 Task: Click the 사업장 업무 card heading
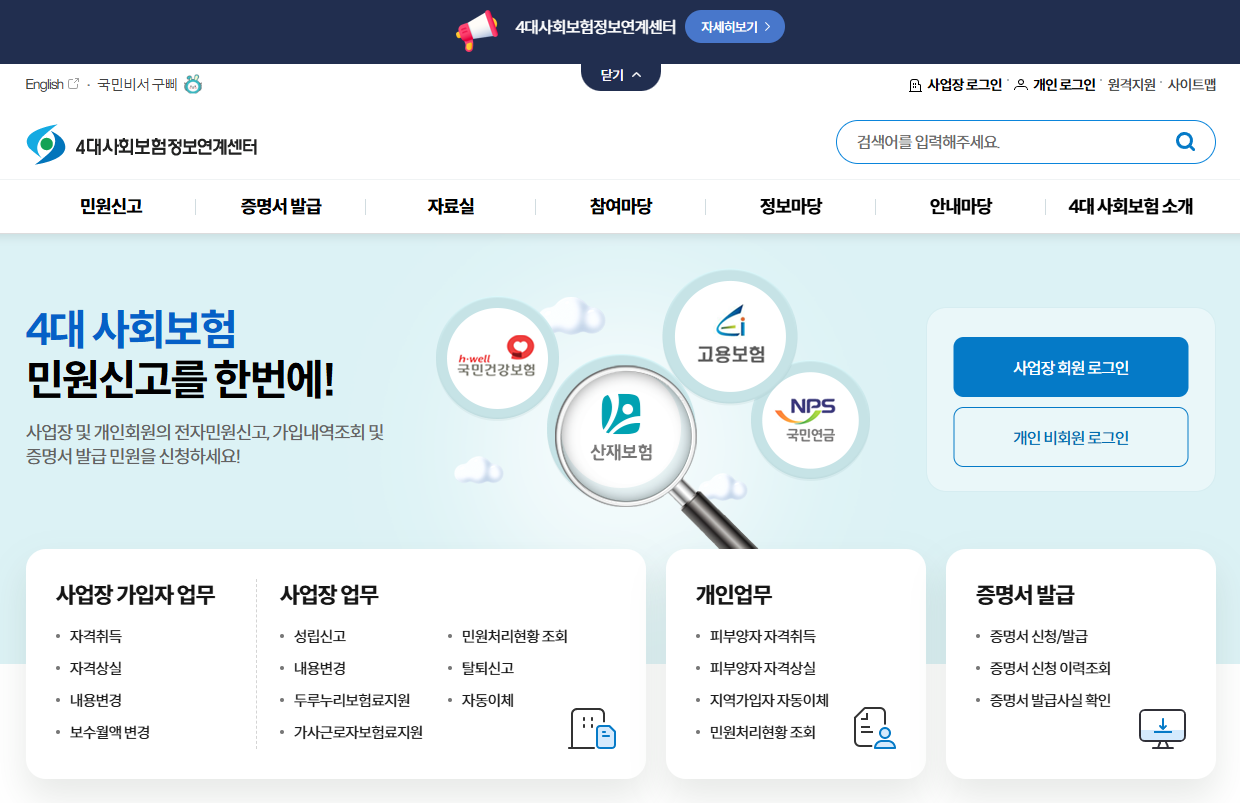[x=330, y=595]
